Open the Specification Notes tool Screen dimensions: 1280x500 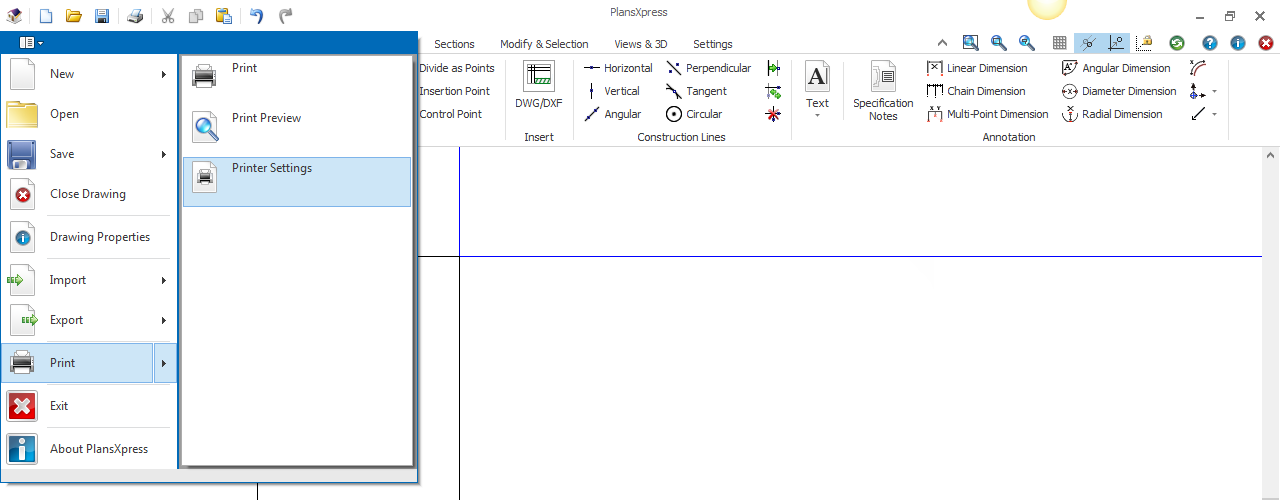pos(883,91)
